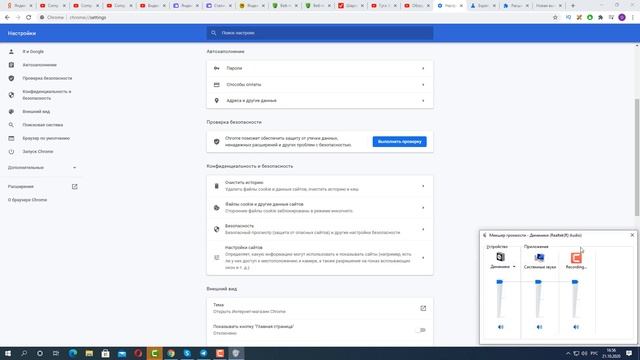Open Расширения via its external-link icon
This screenshot has width=640, height=360.
pyautogui.click(x=75, y=187)
